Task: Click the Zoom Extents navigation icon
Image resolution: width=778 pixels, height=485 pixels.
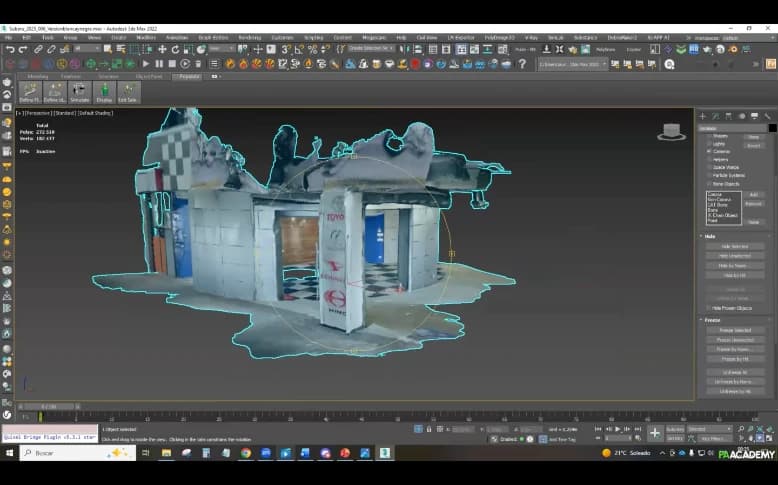Action: (760, 429)
